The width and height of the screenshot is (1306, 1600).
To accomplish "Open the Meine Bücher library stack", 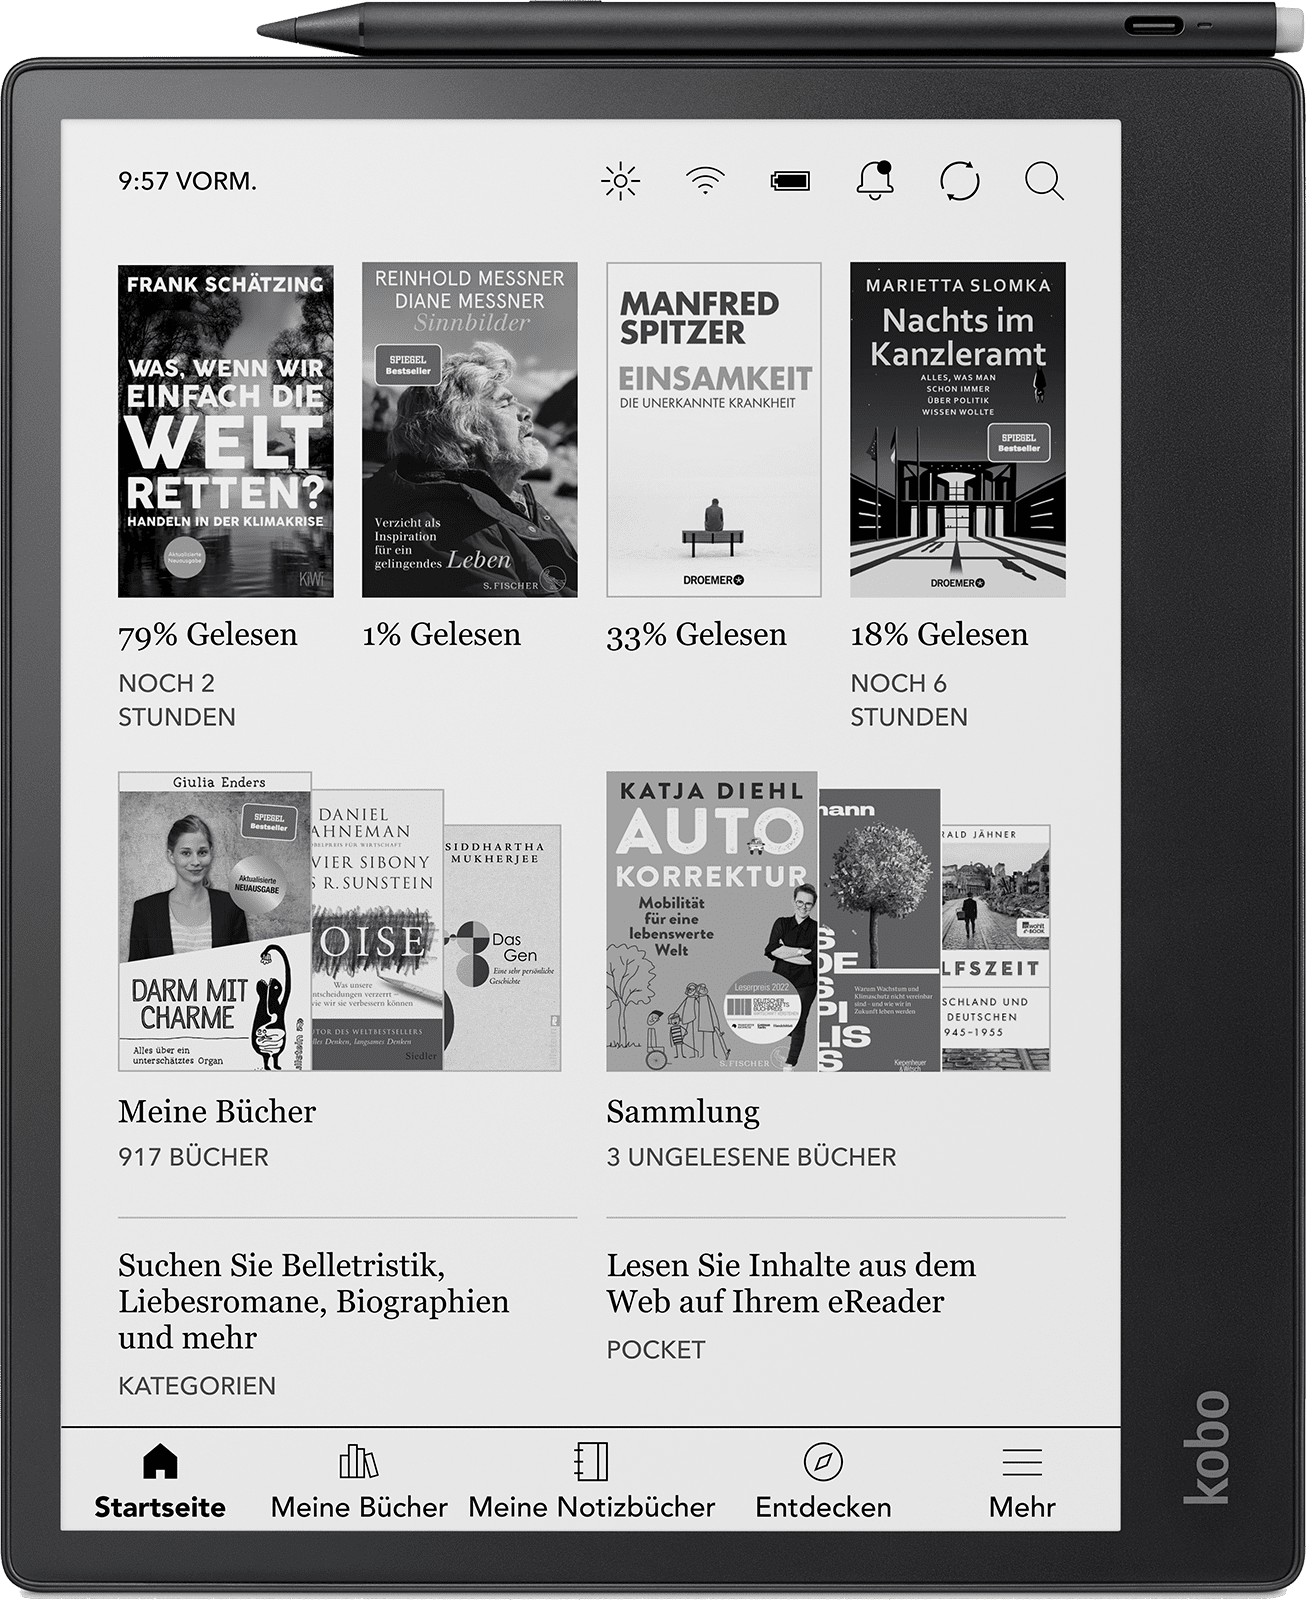I will [339, 921].
